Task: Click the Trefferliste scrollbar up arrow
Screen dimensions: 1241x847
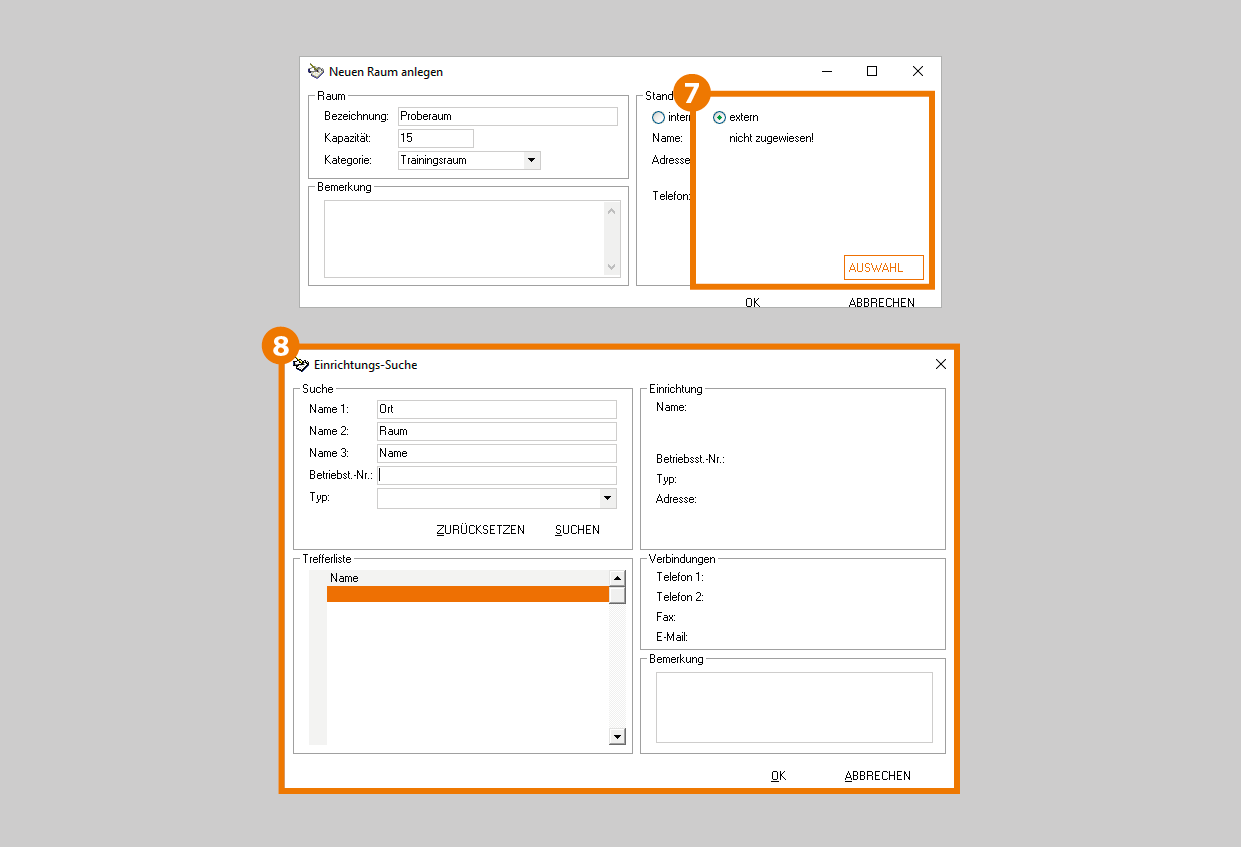Action: (617, 577)
